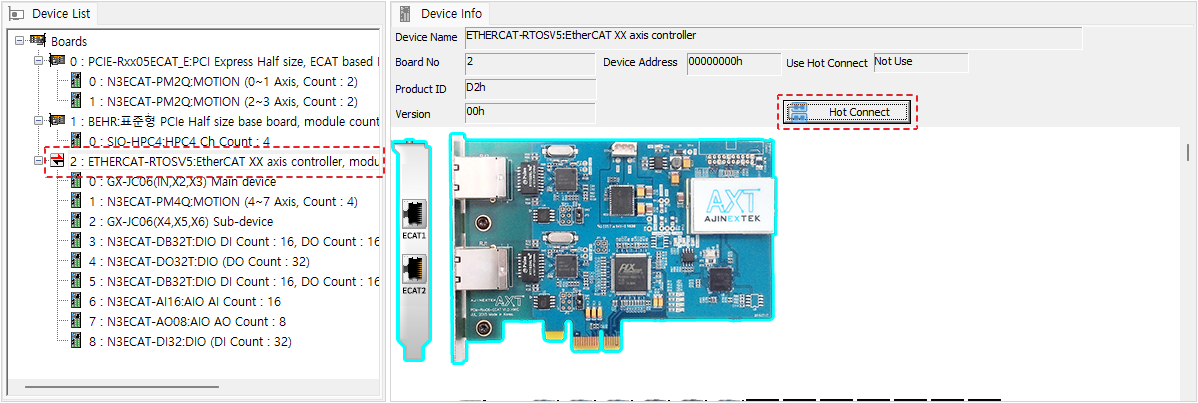This screenshot has height=403, width=1198.
Task: Click the Product ID field
Action: coord(529,89)
